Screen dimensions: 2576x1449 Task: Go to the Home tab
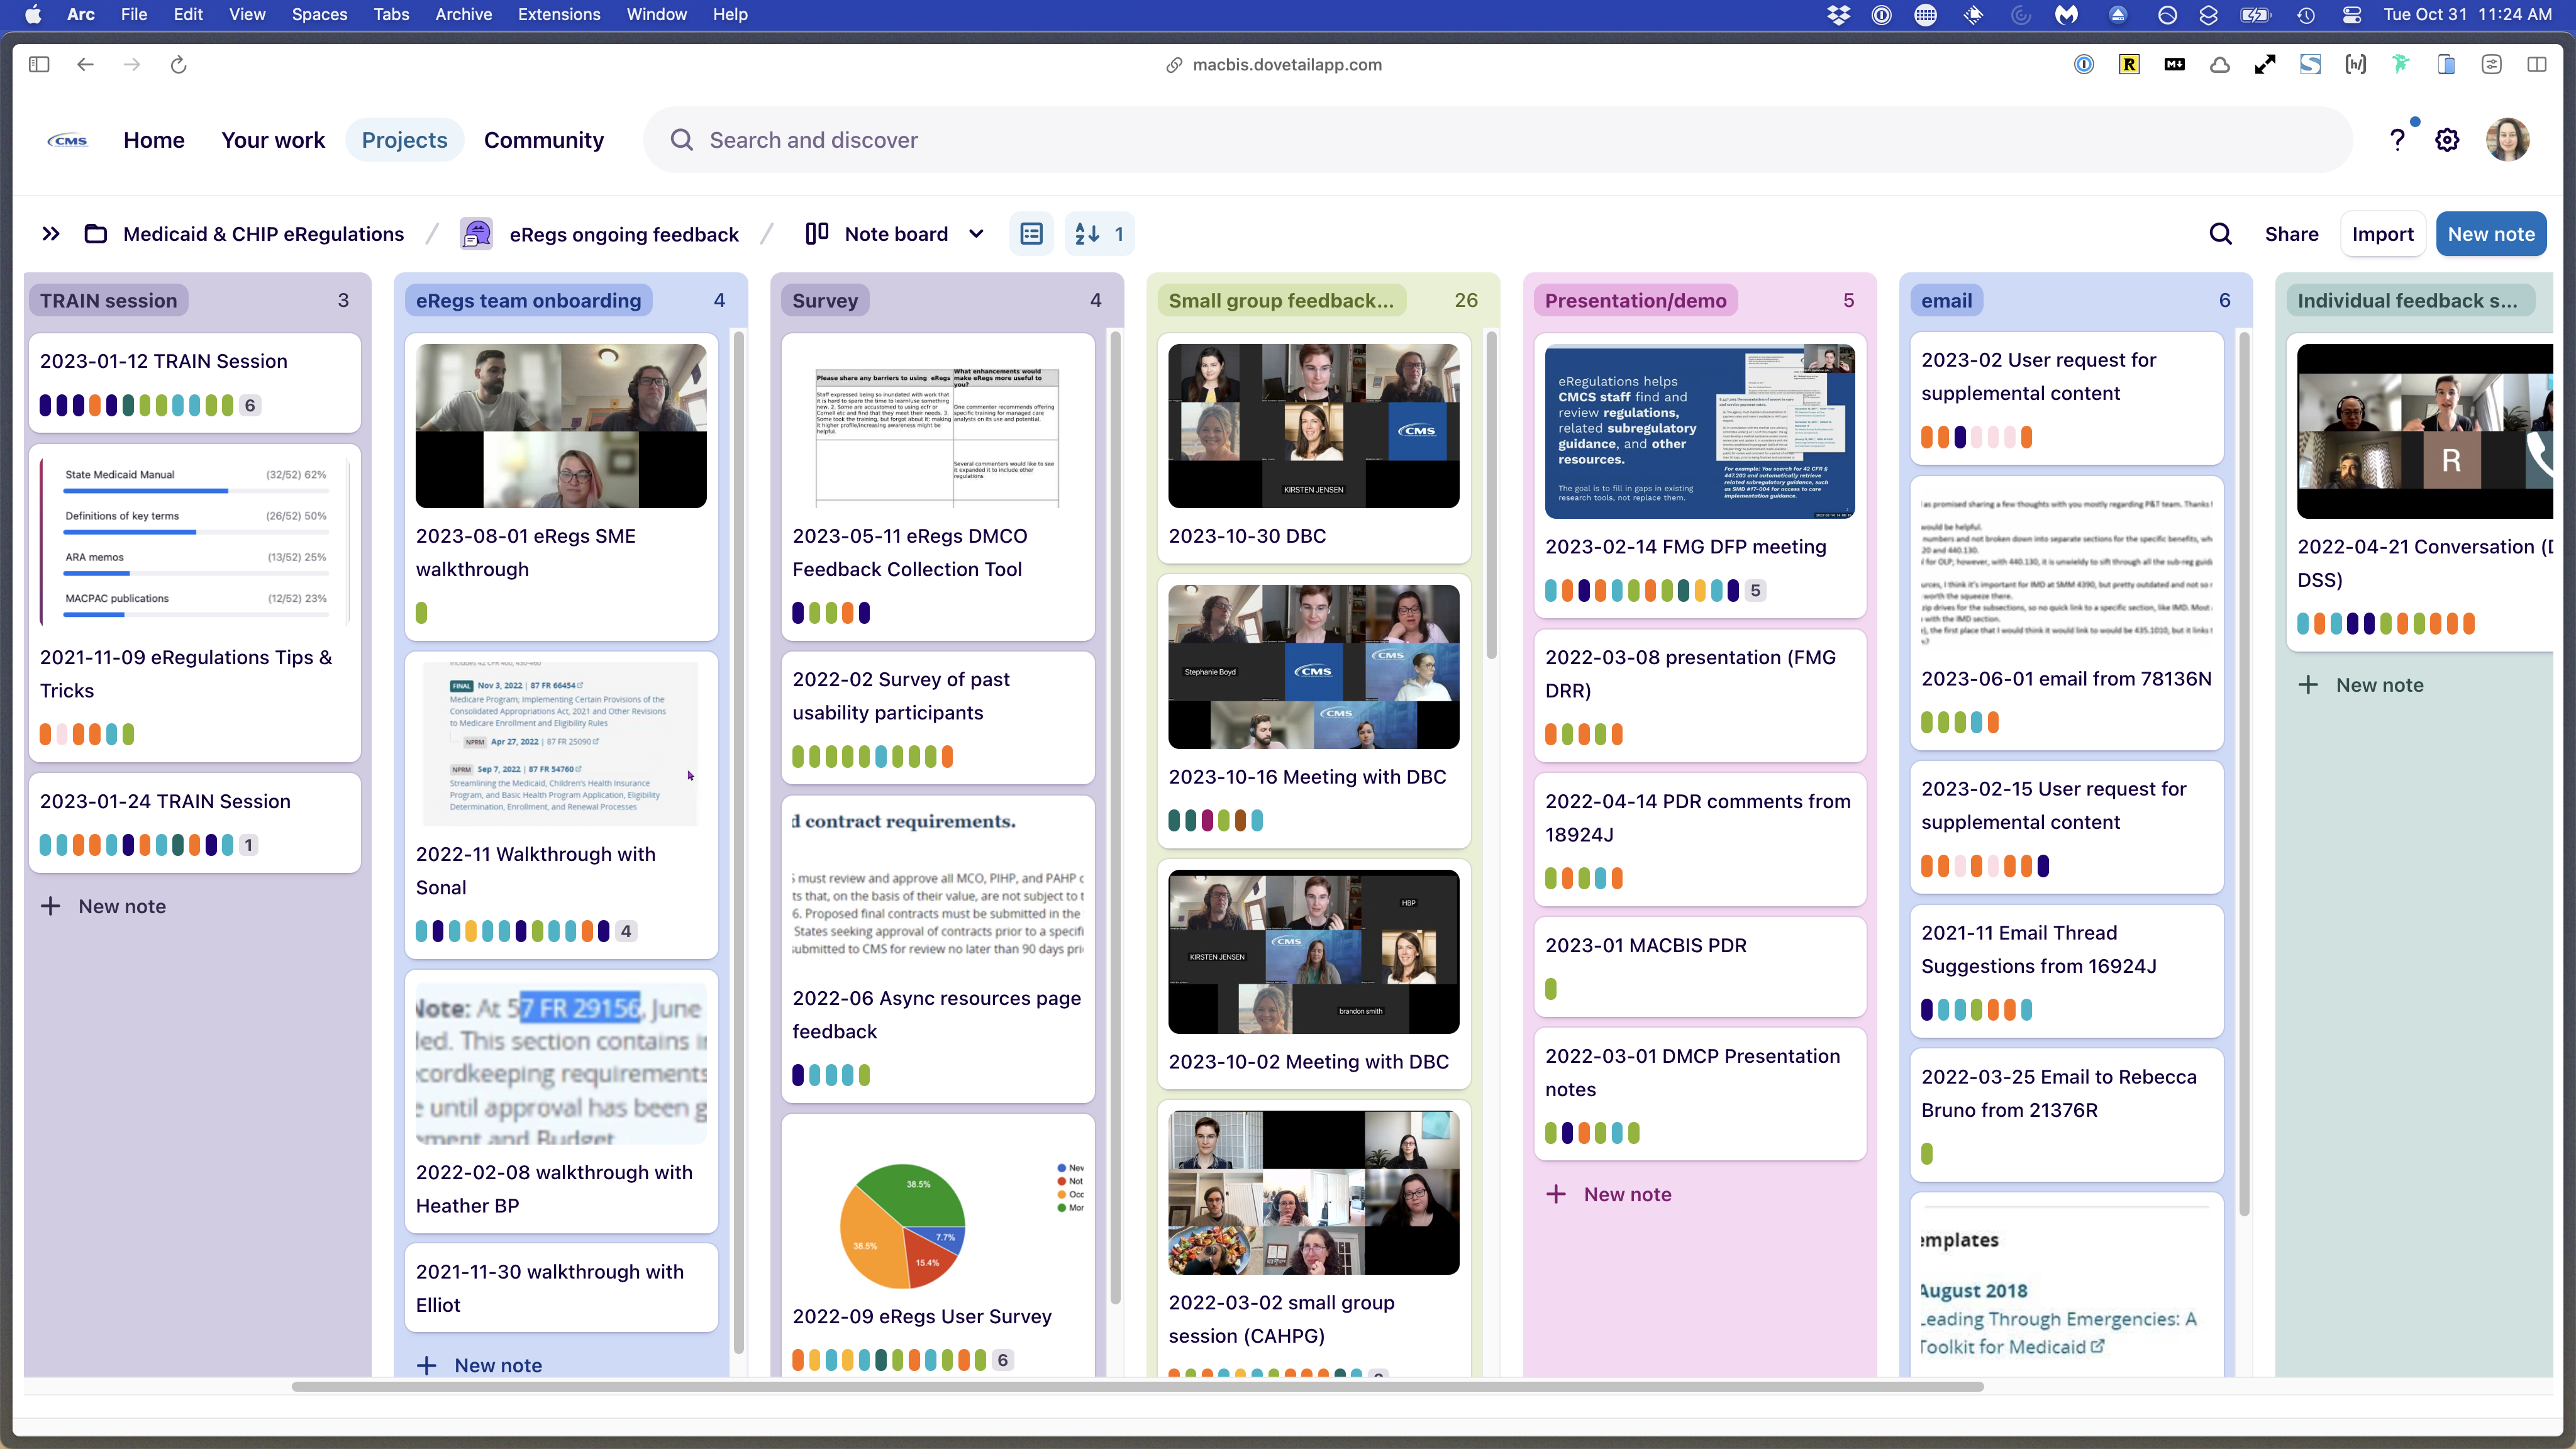pos(154,140)
